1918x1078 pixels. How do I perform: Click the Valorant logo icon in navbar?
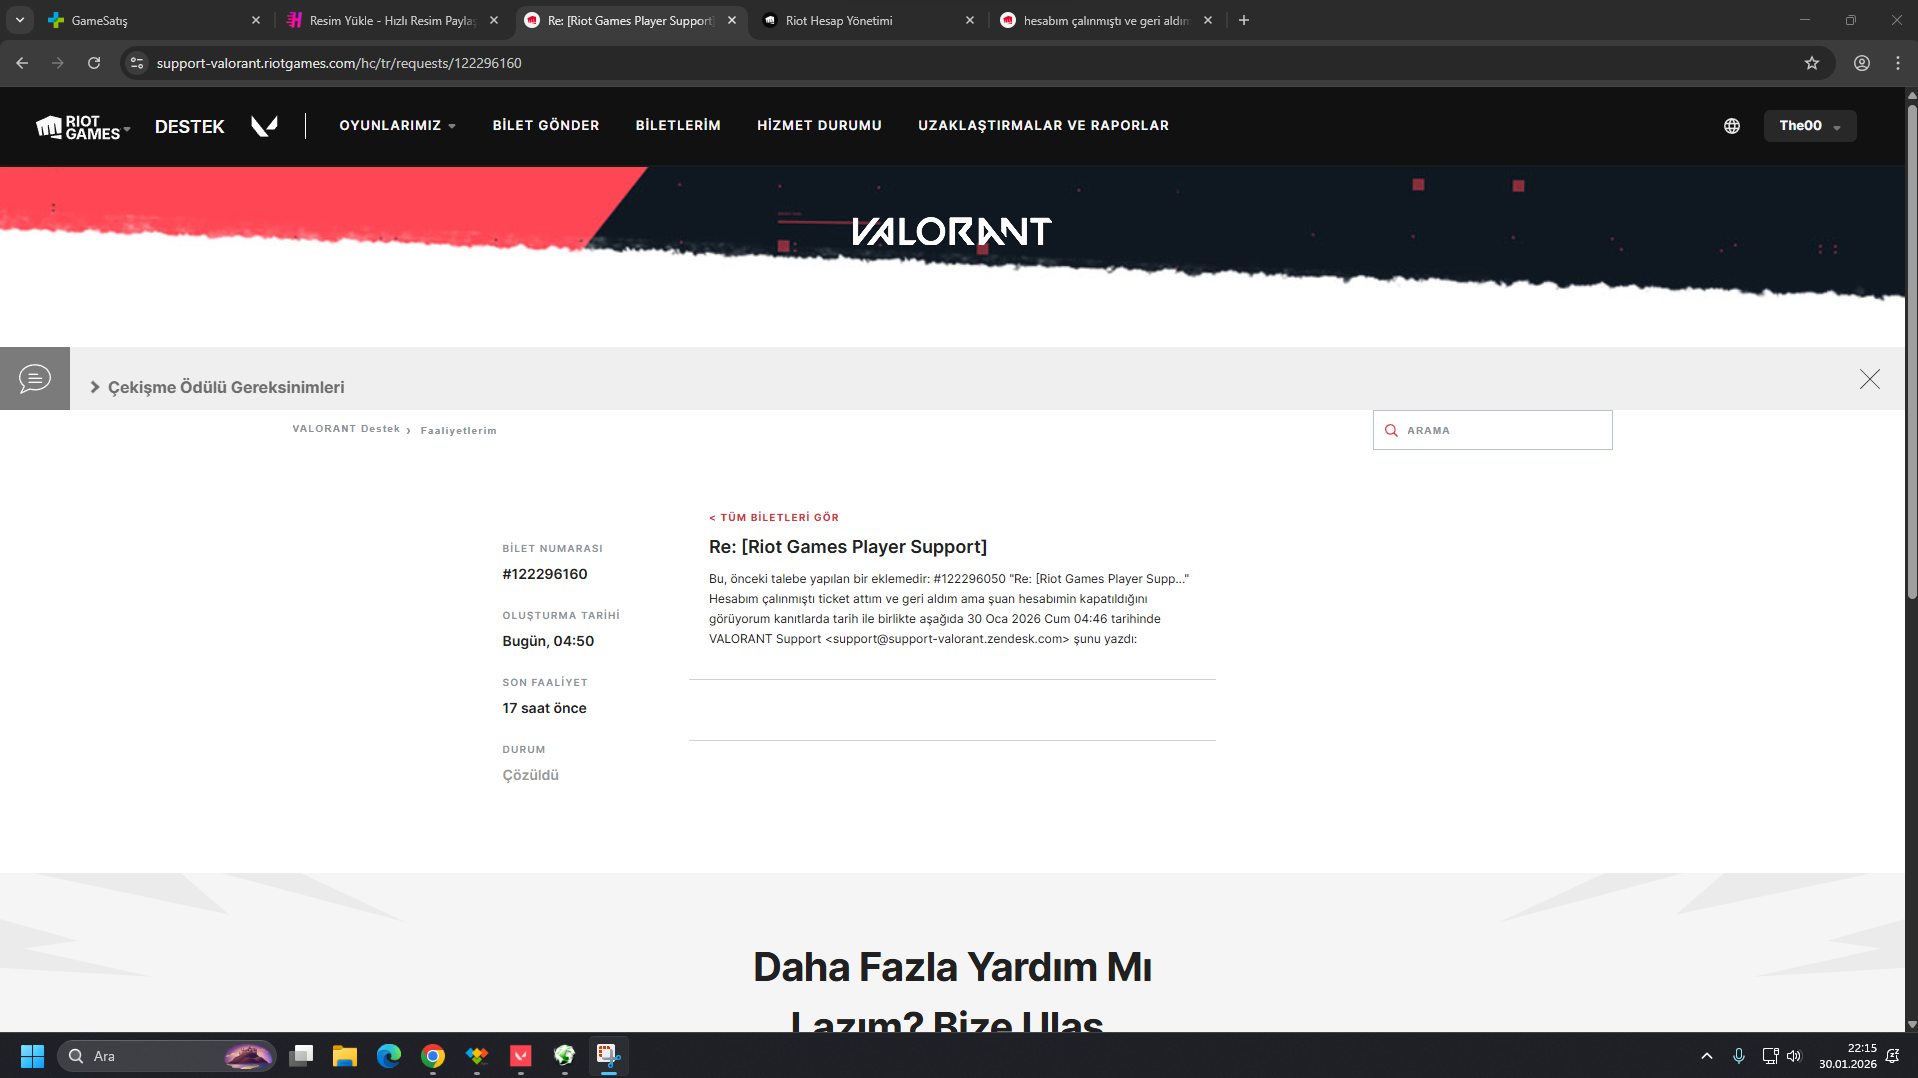click(x=264, y=126)
